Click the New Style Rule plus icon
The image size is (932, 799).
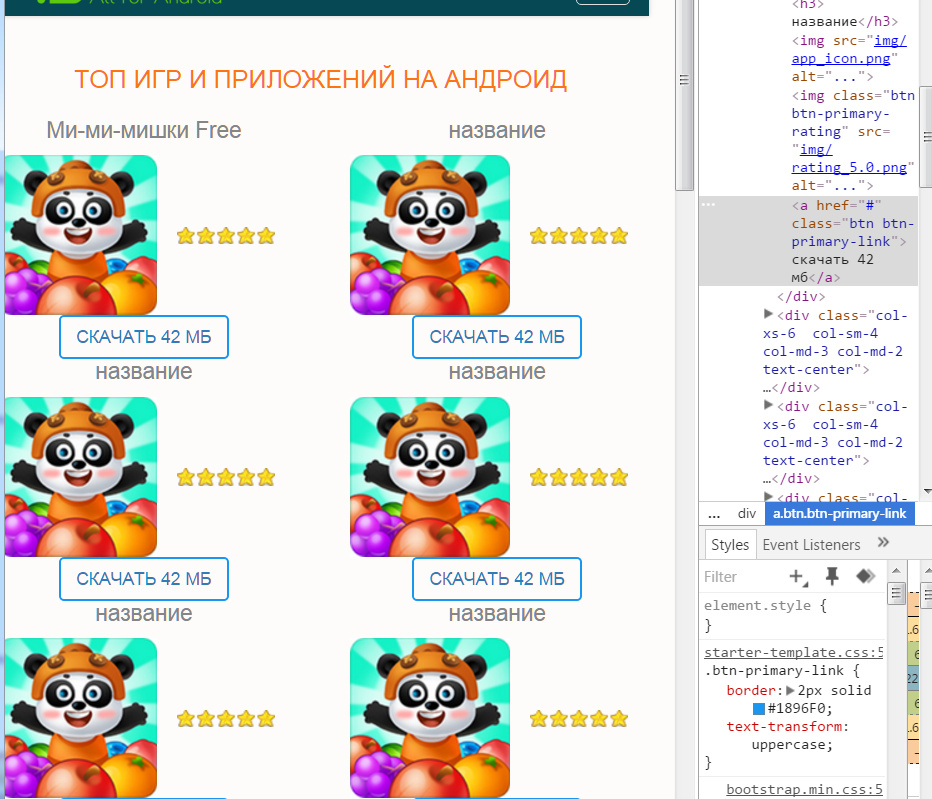(798, 577)
